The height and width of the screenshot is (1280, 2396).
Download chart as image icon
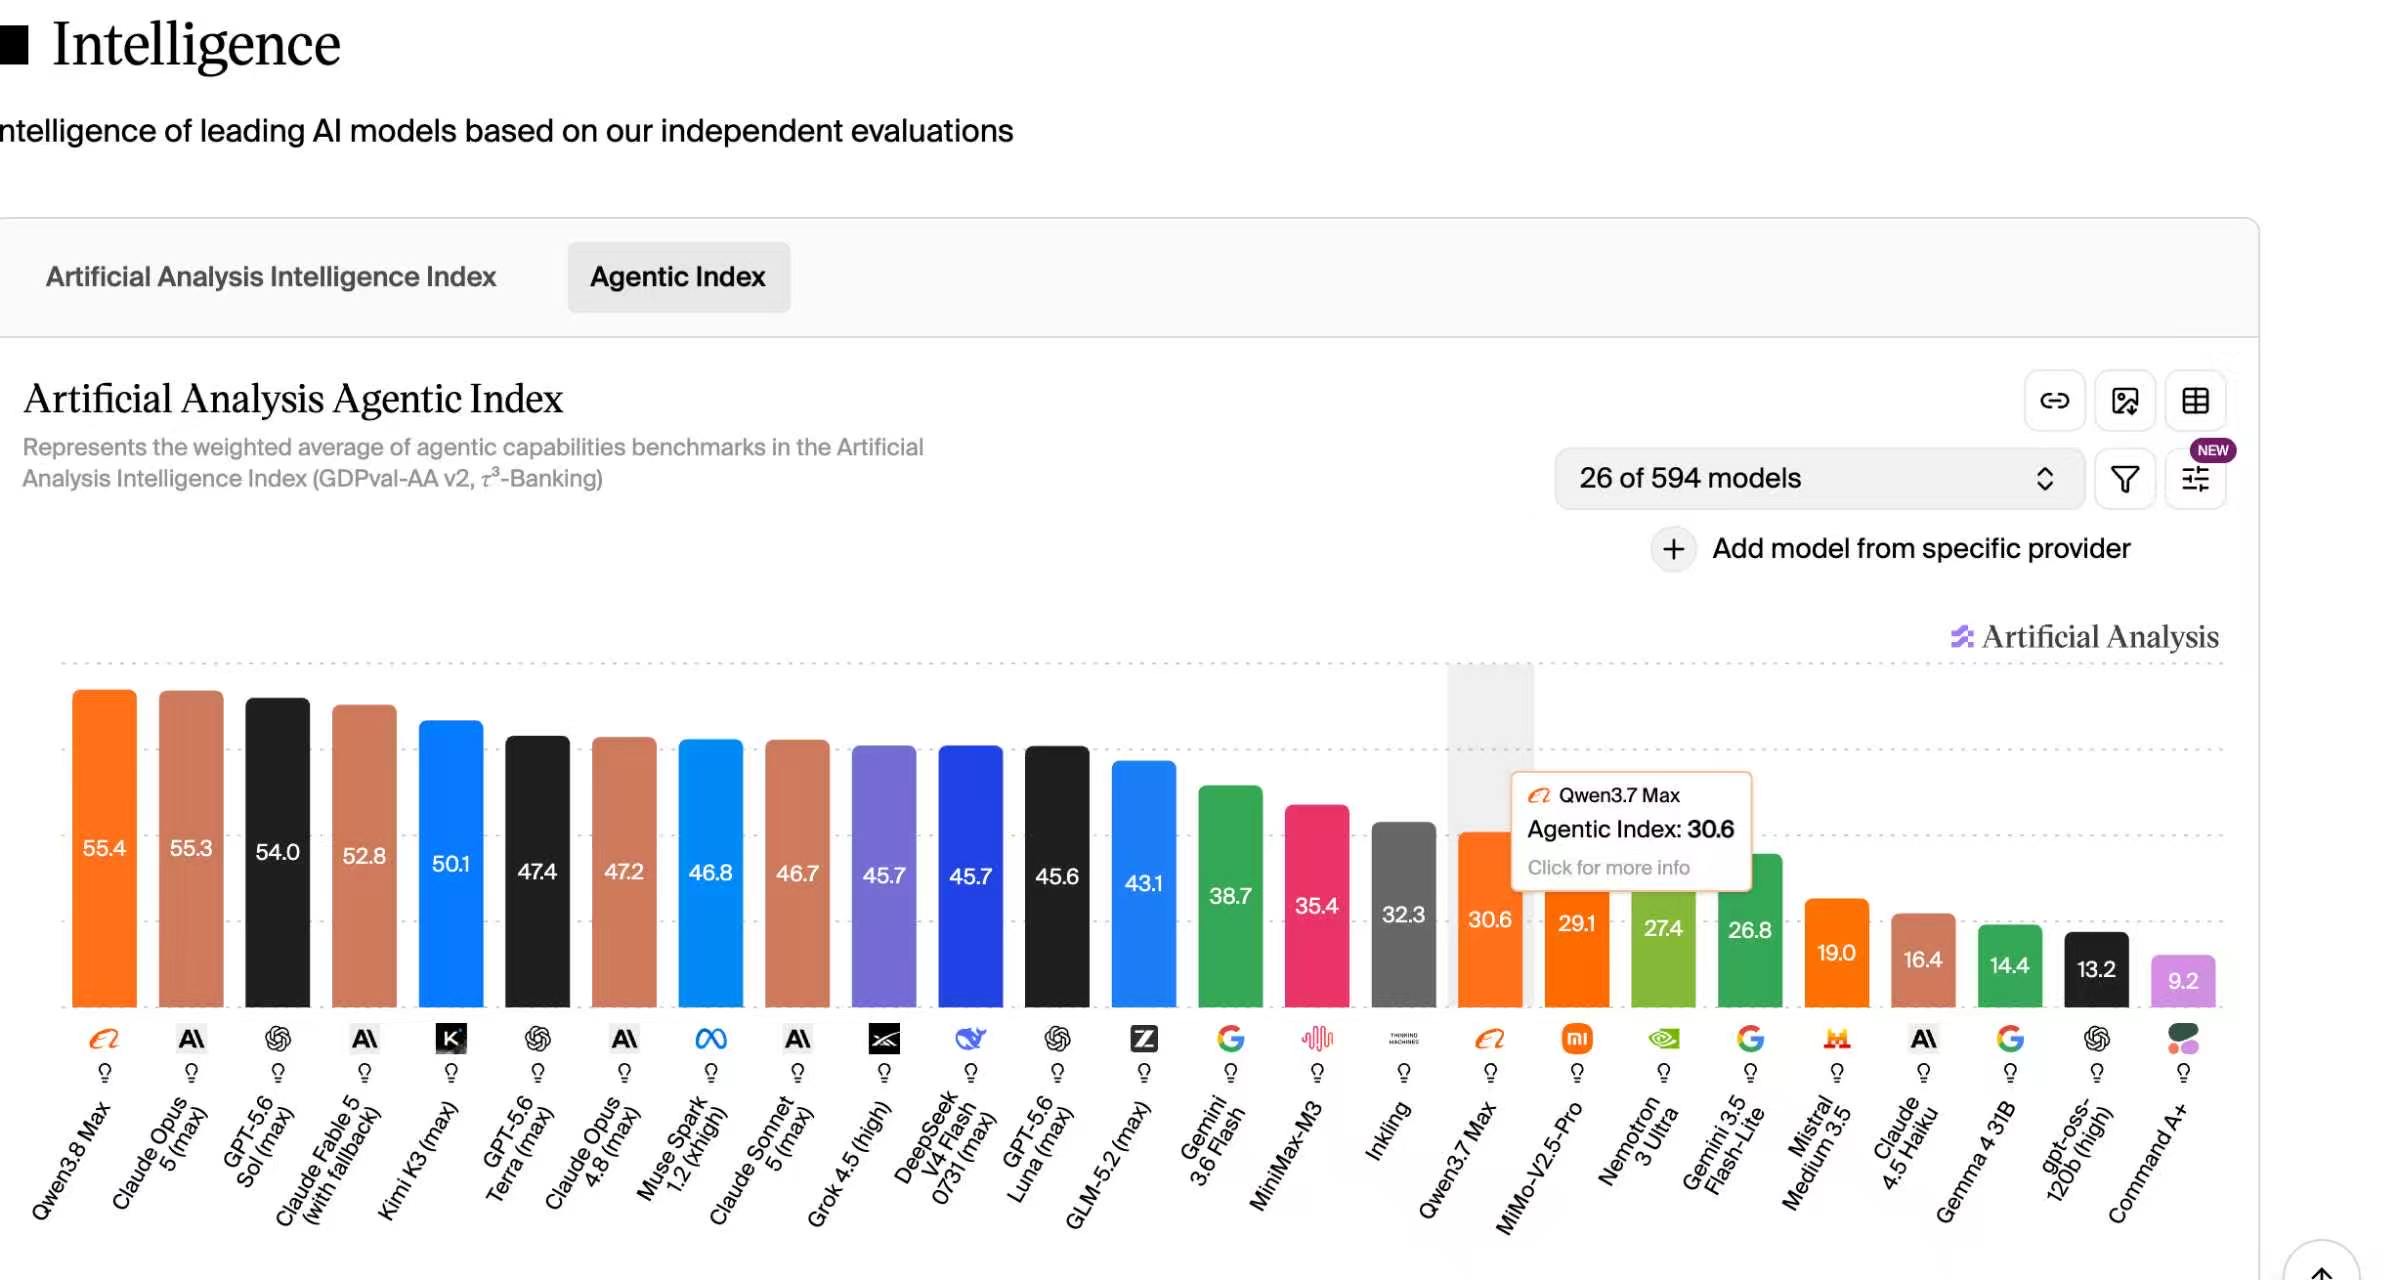[2124, 401]
